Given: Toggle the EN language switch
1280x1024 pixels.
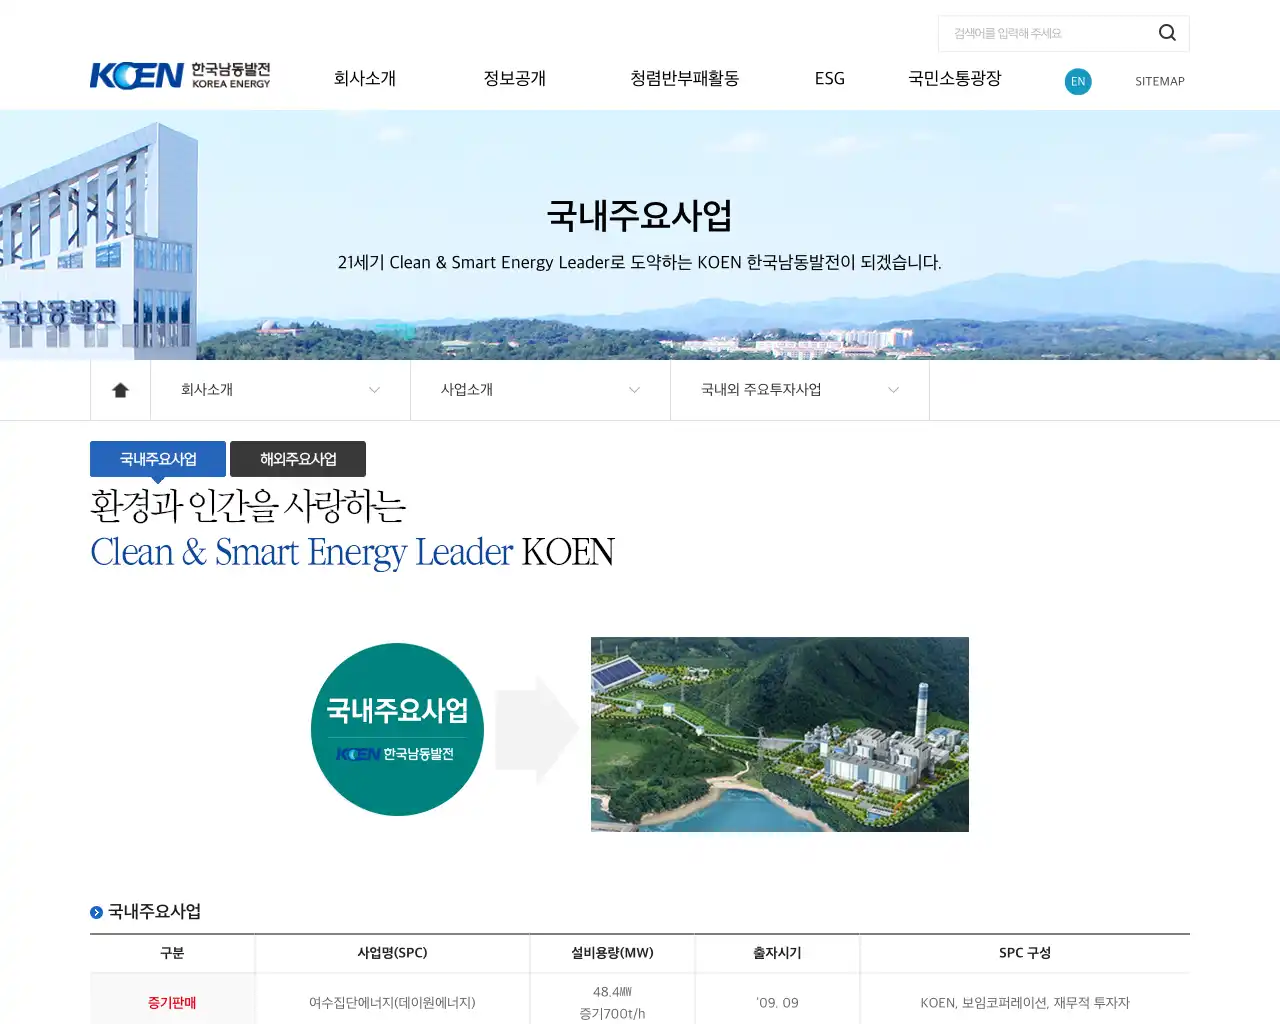Looking at the screenshot, I should click(x=1078, y=82).
